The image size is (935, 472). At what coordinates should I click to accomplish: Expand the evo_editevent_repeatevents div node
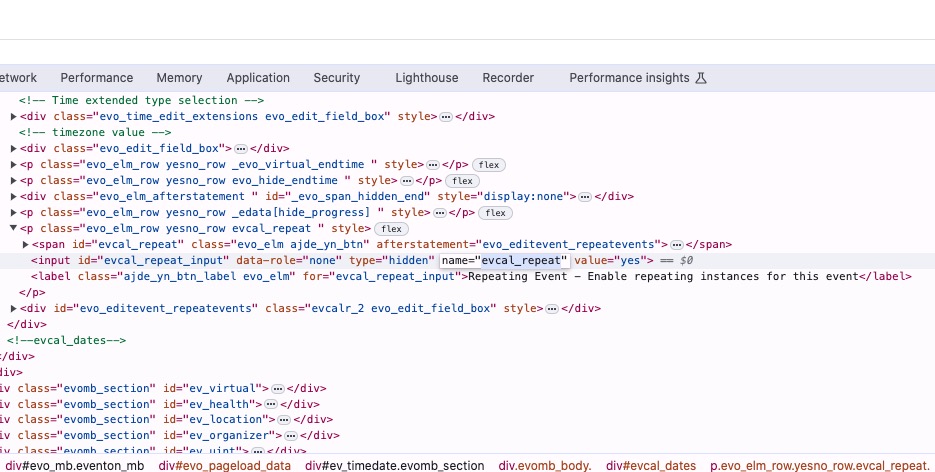[13, 309]
